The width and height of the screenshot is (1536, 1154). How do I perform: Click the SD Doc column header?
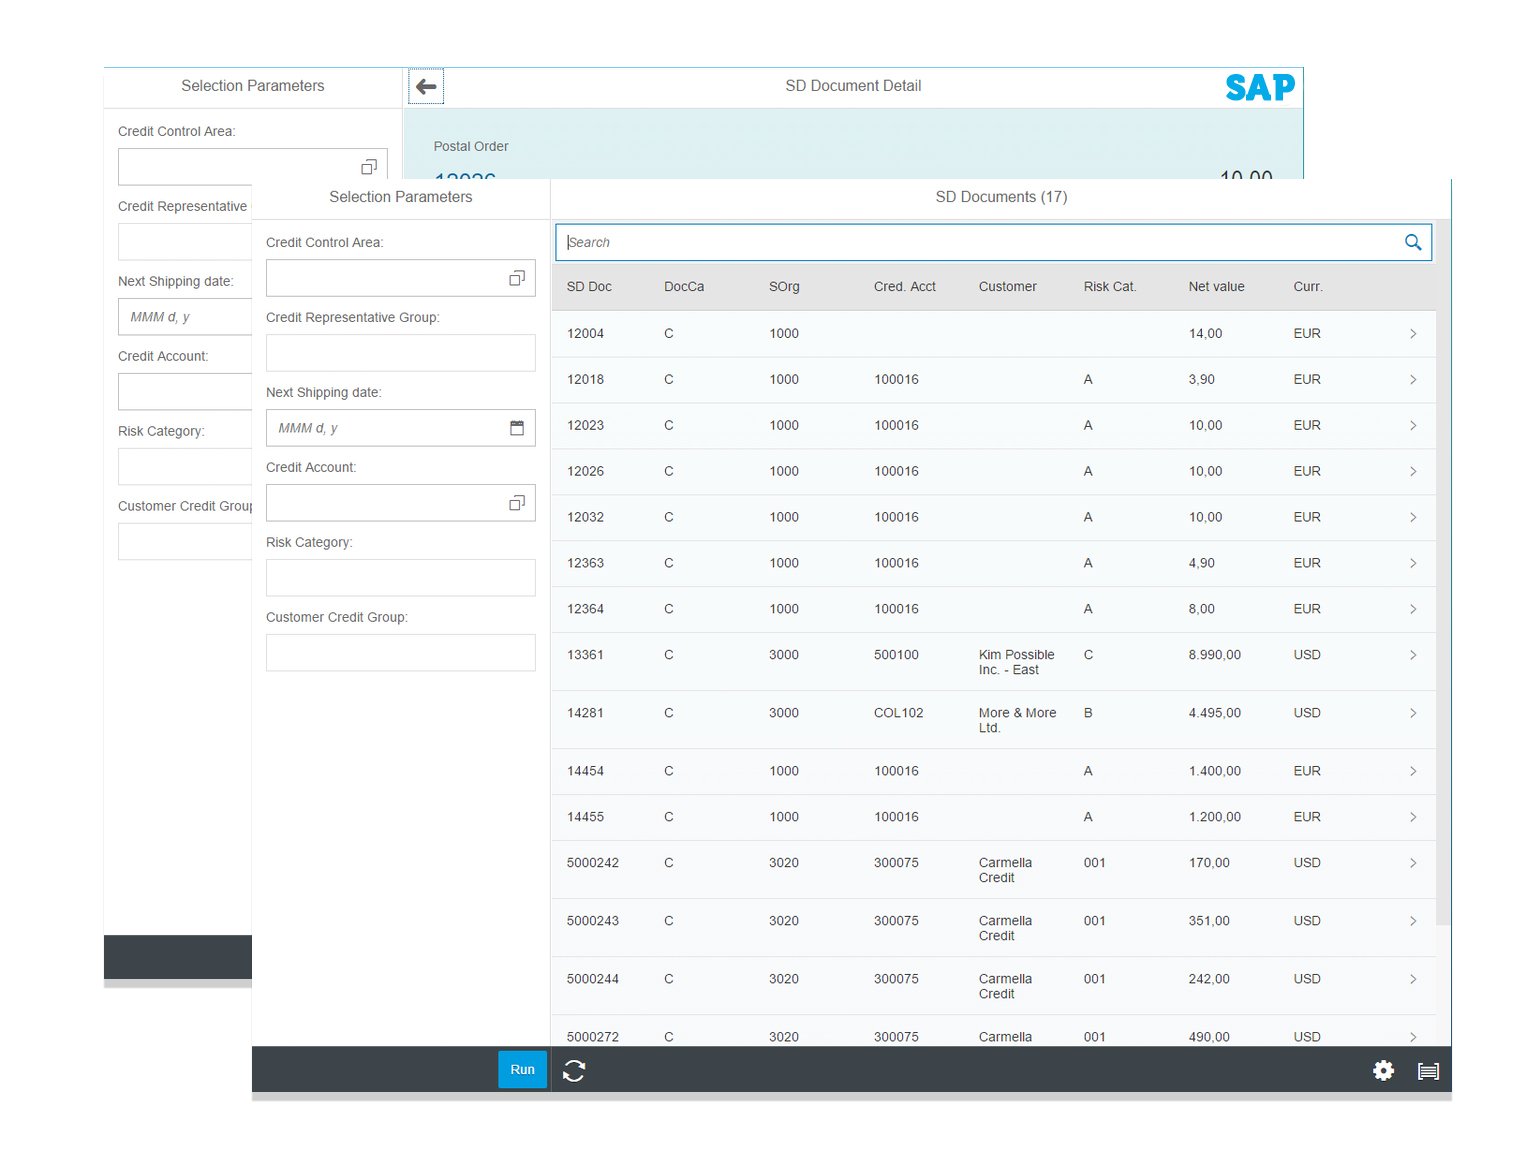click(589, 287)
